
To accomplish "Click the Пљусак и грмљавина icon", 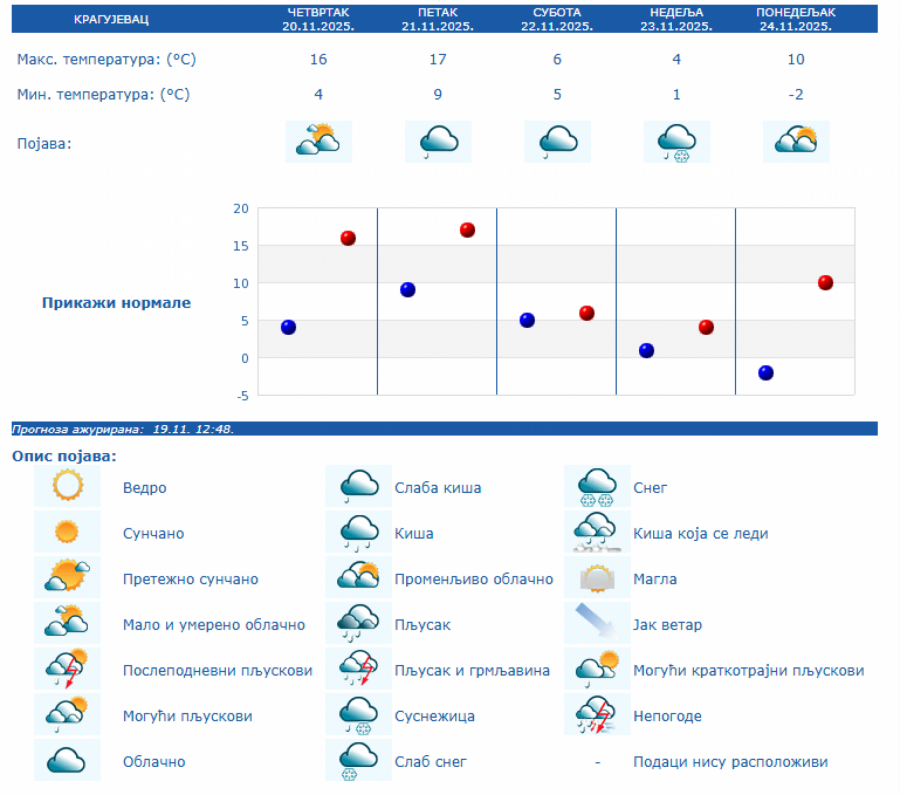I will 359,669.
